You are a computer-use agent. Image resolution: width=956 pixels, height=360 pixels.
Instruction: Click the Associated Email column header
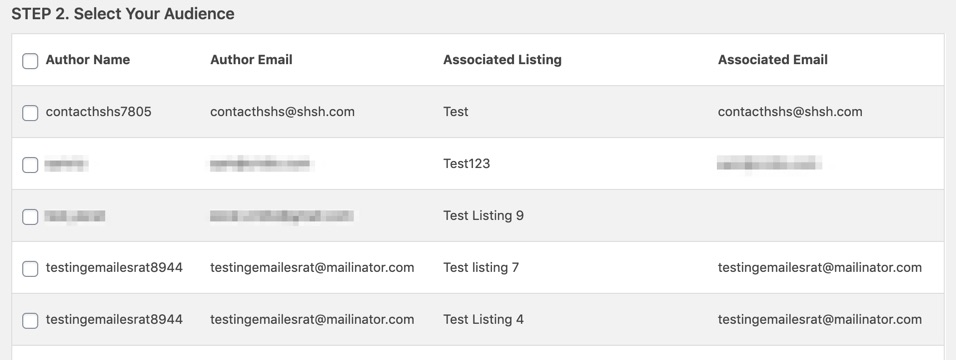point(772,60)
